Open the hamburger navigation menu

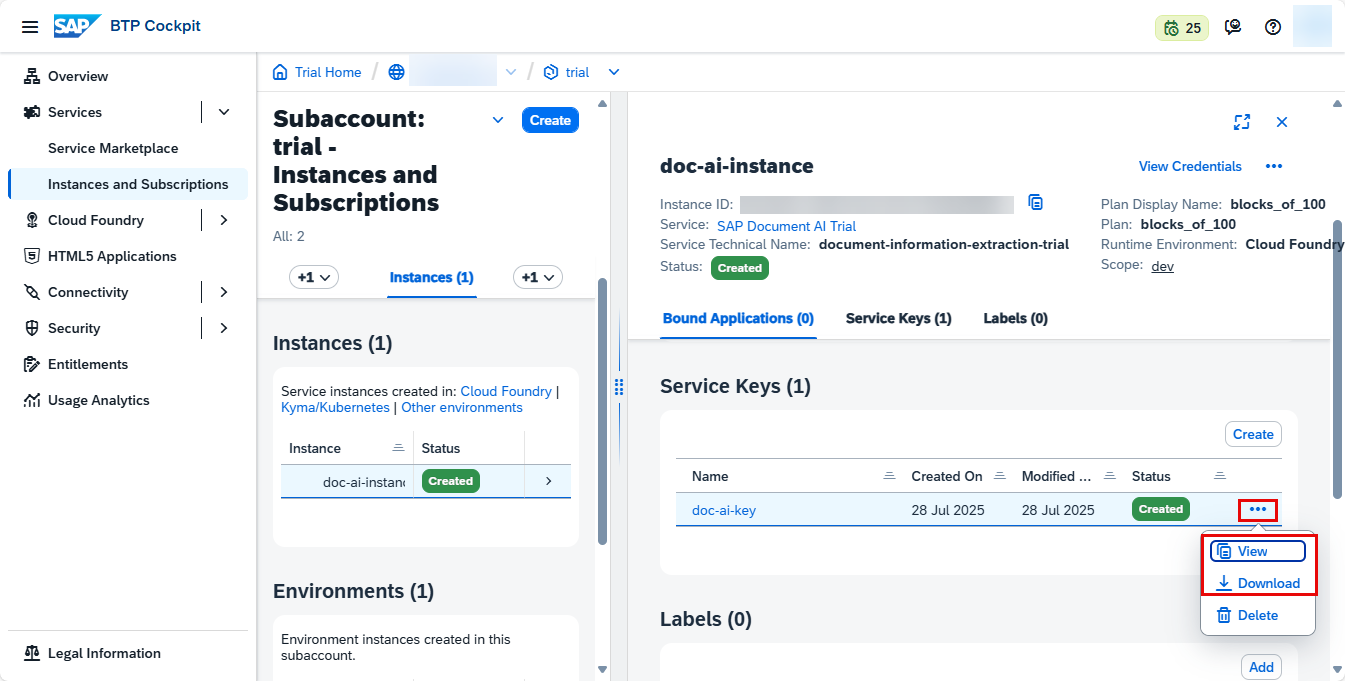30,27
